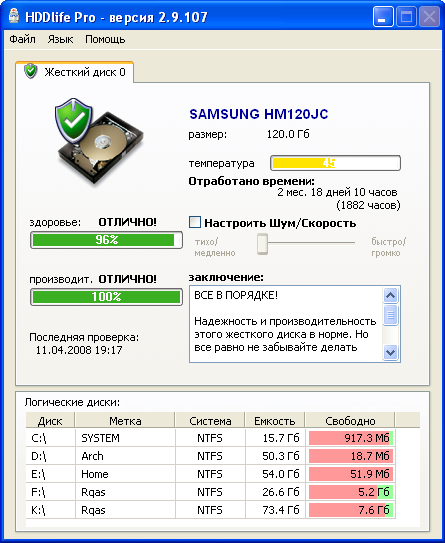Select the C:\ drive row
Image resolution: width=445 pixels, height=543 pixels.
(211, 438)
